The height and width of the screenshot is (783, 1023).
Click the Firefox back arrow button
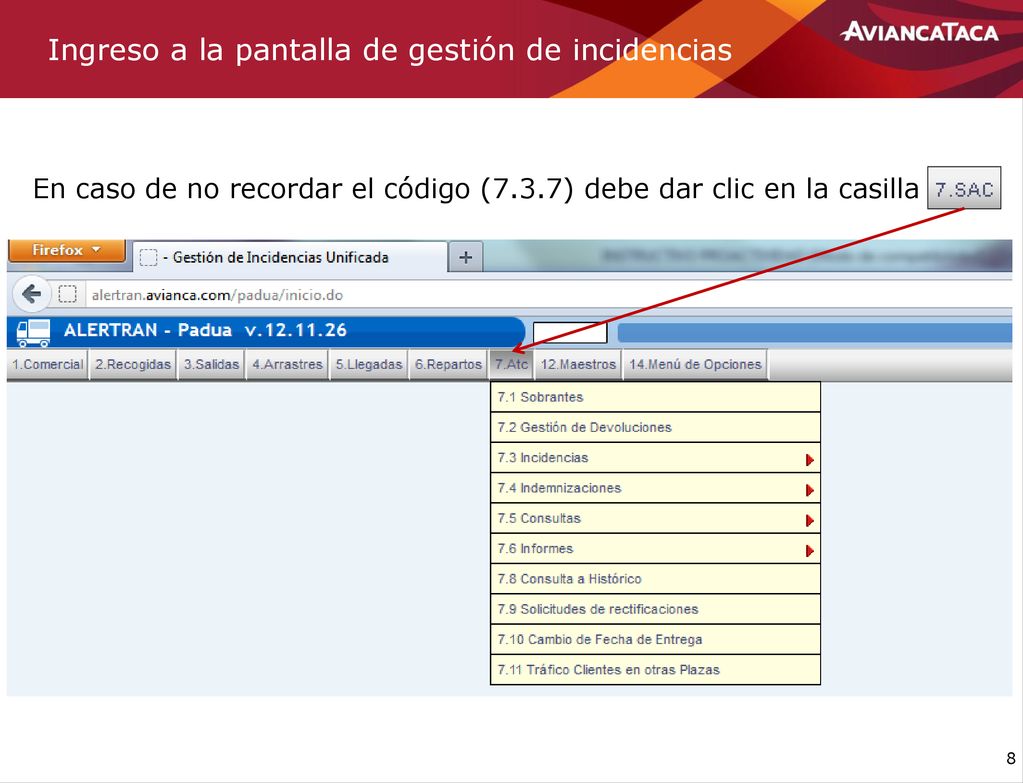coord(31,295)
